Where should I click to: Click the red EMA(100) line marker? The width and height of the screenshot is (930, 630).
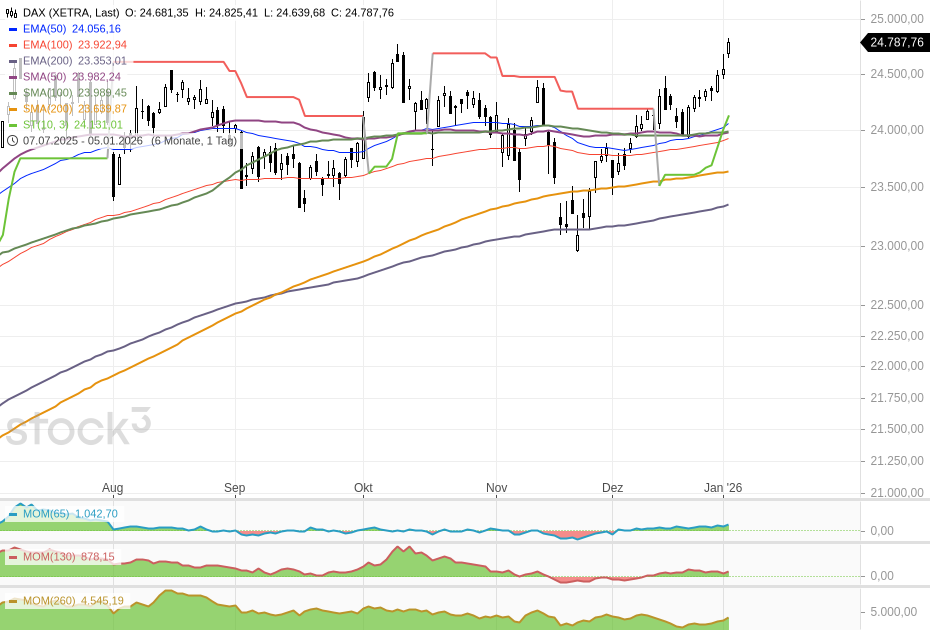[x=12, y=45]
